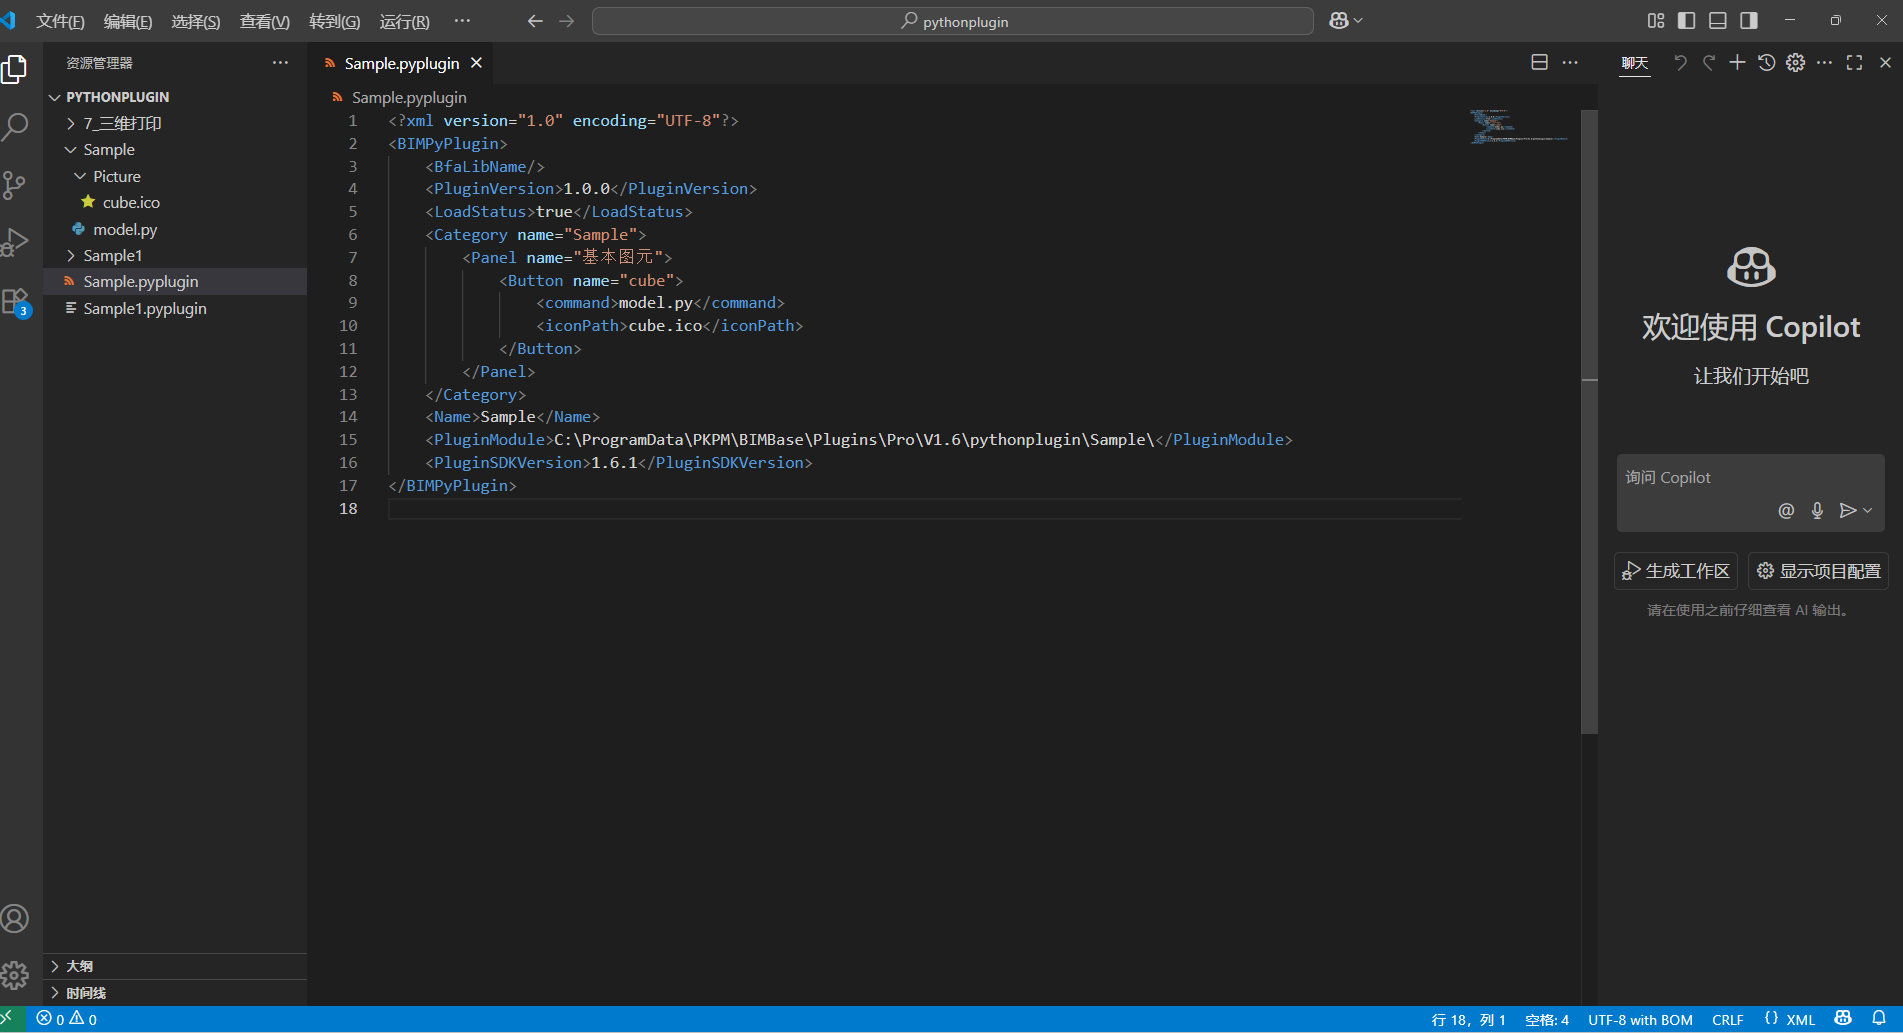The width and height of the screenshot is (1903, 1033).
Task: Click the 显示项目配置 button
Action: coord(1818,571)
